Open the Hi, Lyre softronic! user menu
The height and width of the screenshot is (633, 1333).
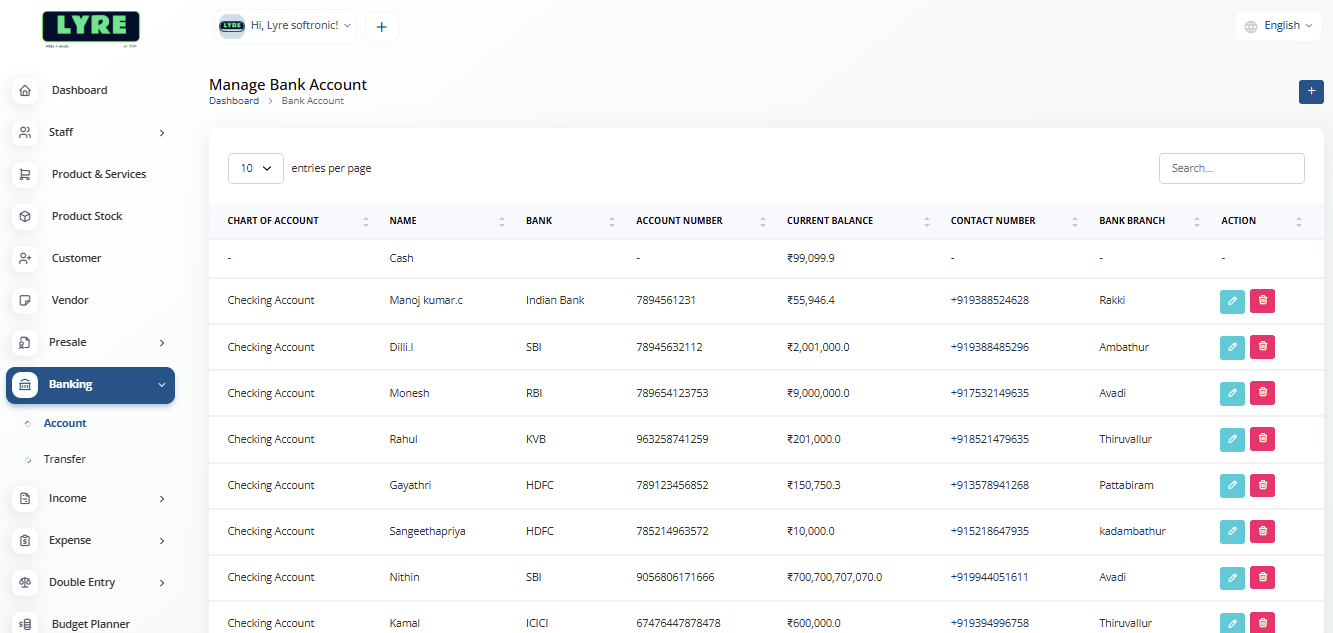287,26
